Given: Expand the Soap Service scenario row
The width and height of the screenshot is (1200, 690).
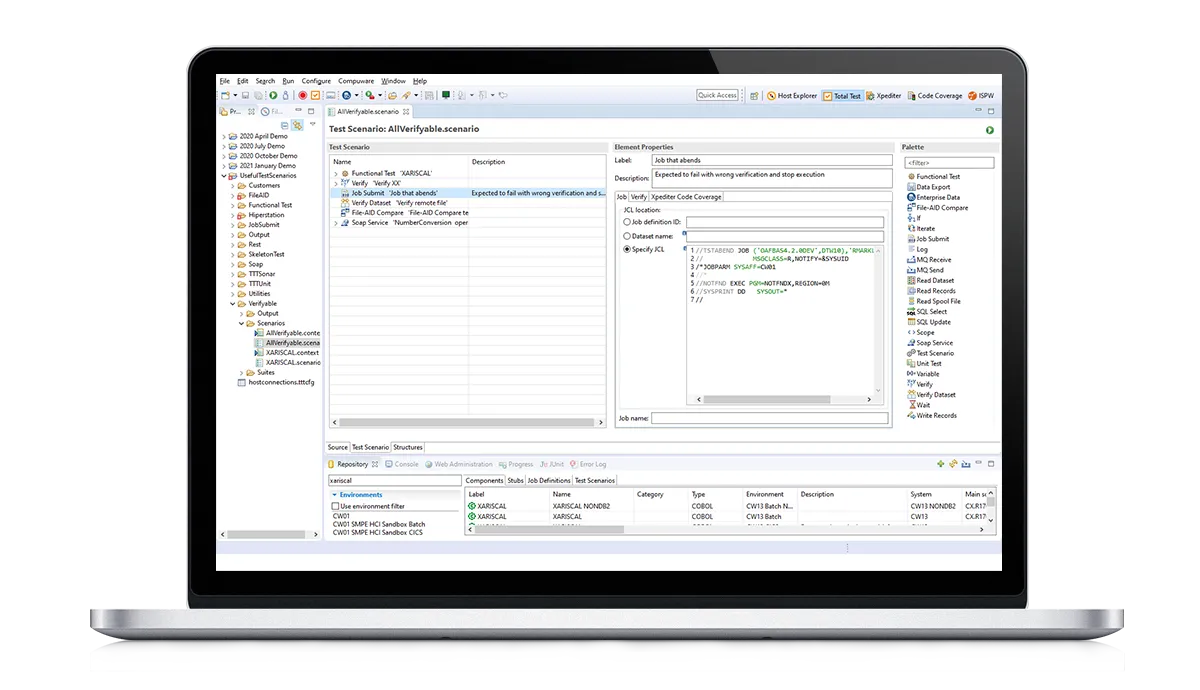Looking at the screenshot, I should coord(336,224).
